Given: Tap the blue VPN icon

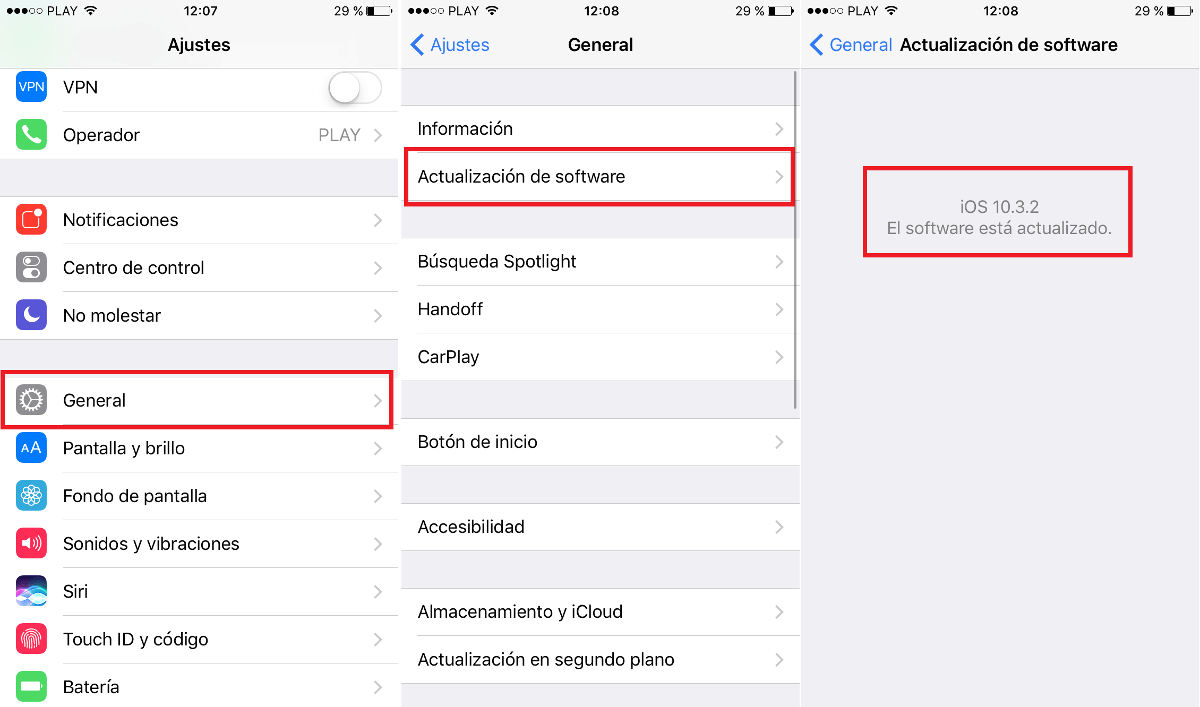Looking at the screenshot, I should pos(32,87).
